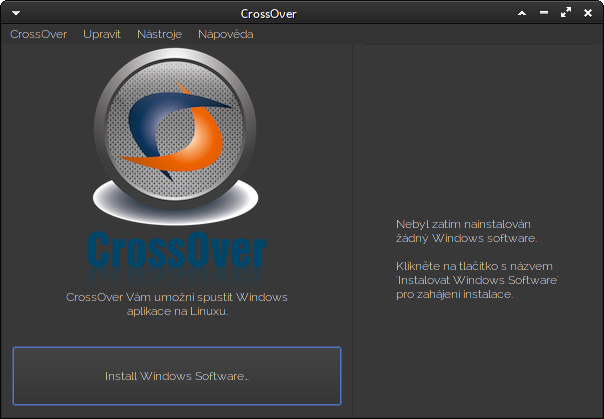Maximize the CrossOver window

tap(566, 13)
